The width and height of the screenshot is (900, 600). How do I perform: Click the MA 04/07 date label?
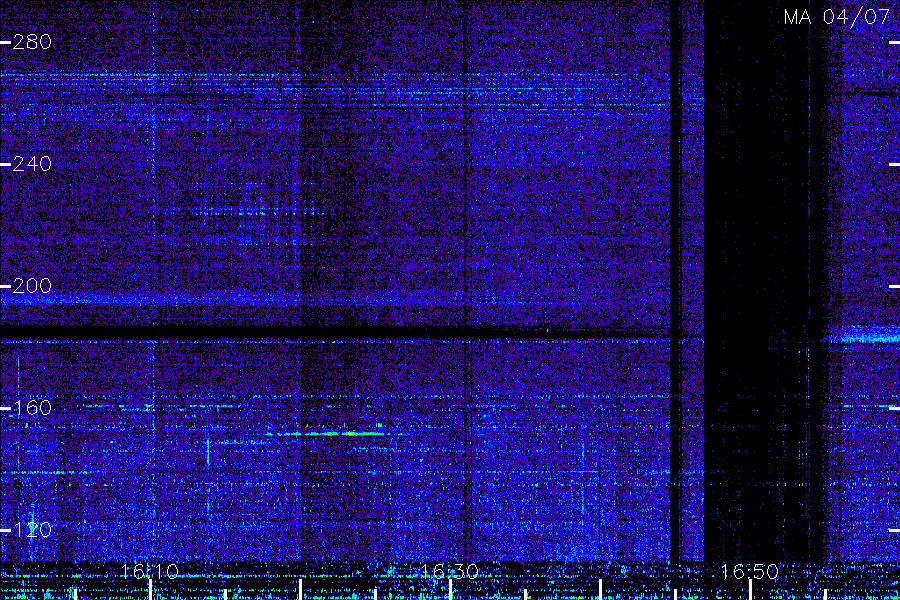[x=837, y=17]
